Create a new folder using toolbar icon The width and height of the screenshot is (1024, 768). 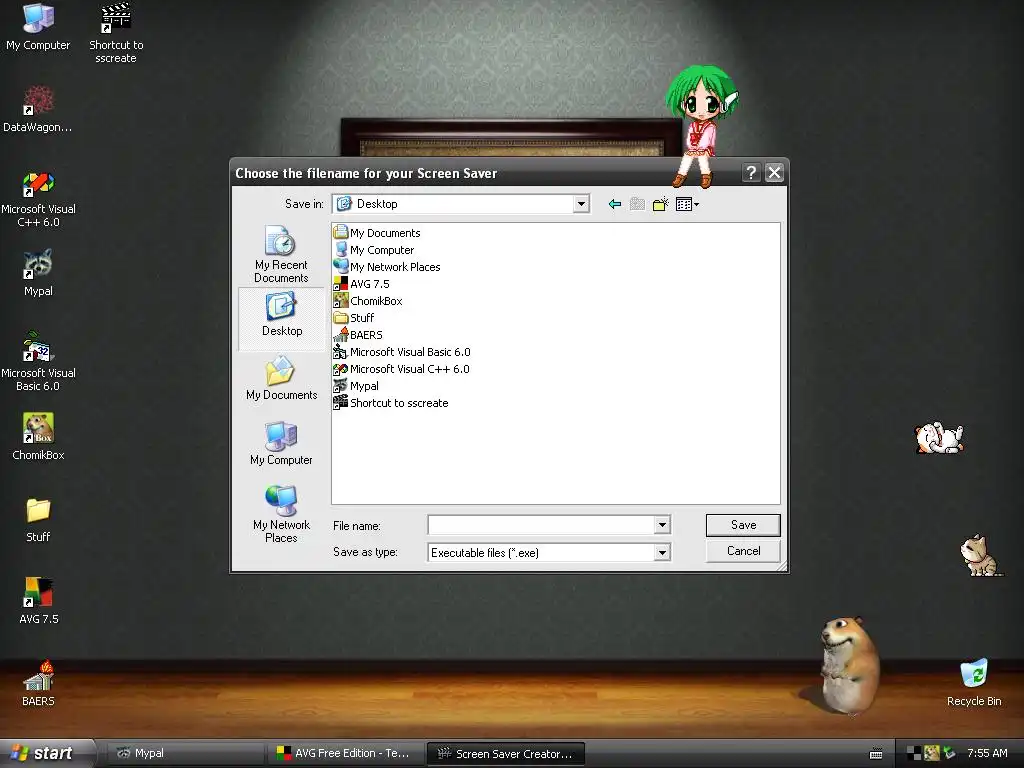661,204
